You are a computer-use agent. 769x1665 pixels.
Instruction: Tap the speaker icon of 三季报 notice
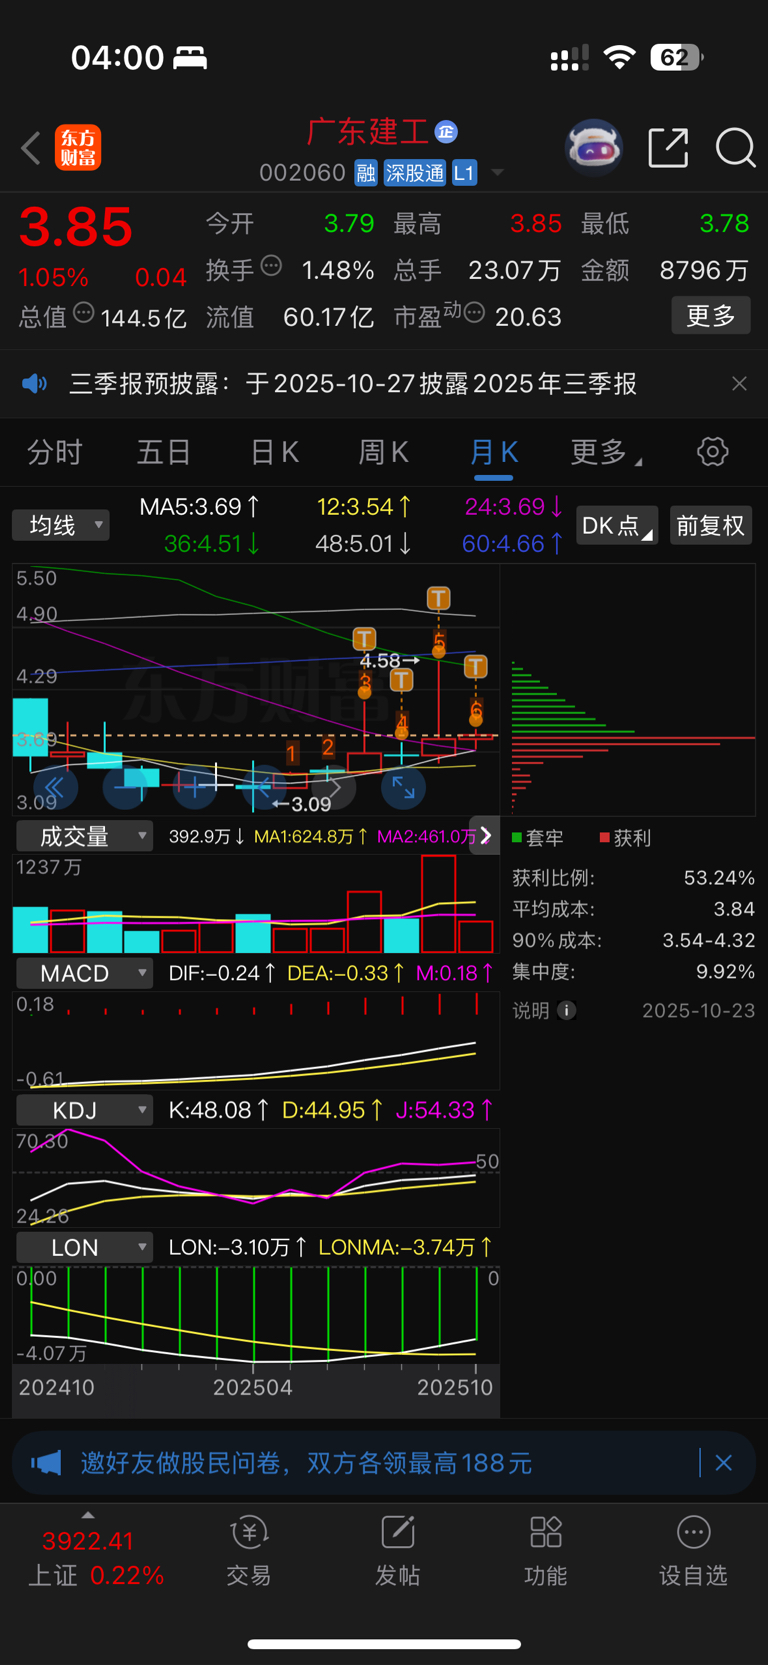click(35, 384)
